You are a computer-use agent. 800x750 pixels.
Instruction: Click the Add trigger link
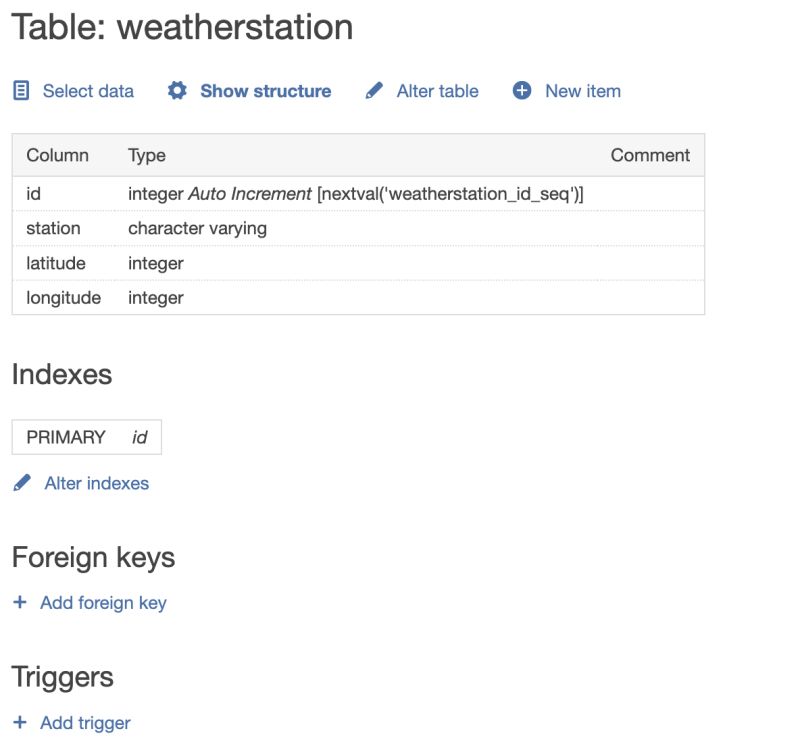(x=85, y=722)
